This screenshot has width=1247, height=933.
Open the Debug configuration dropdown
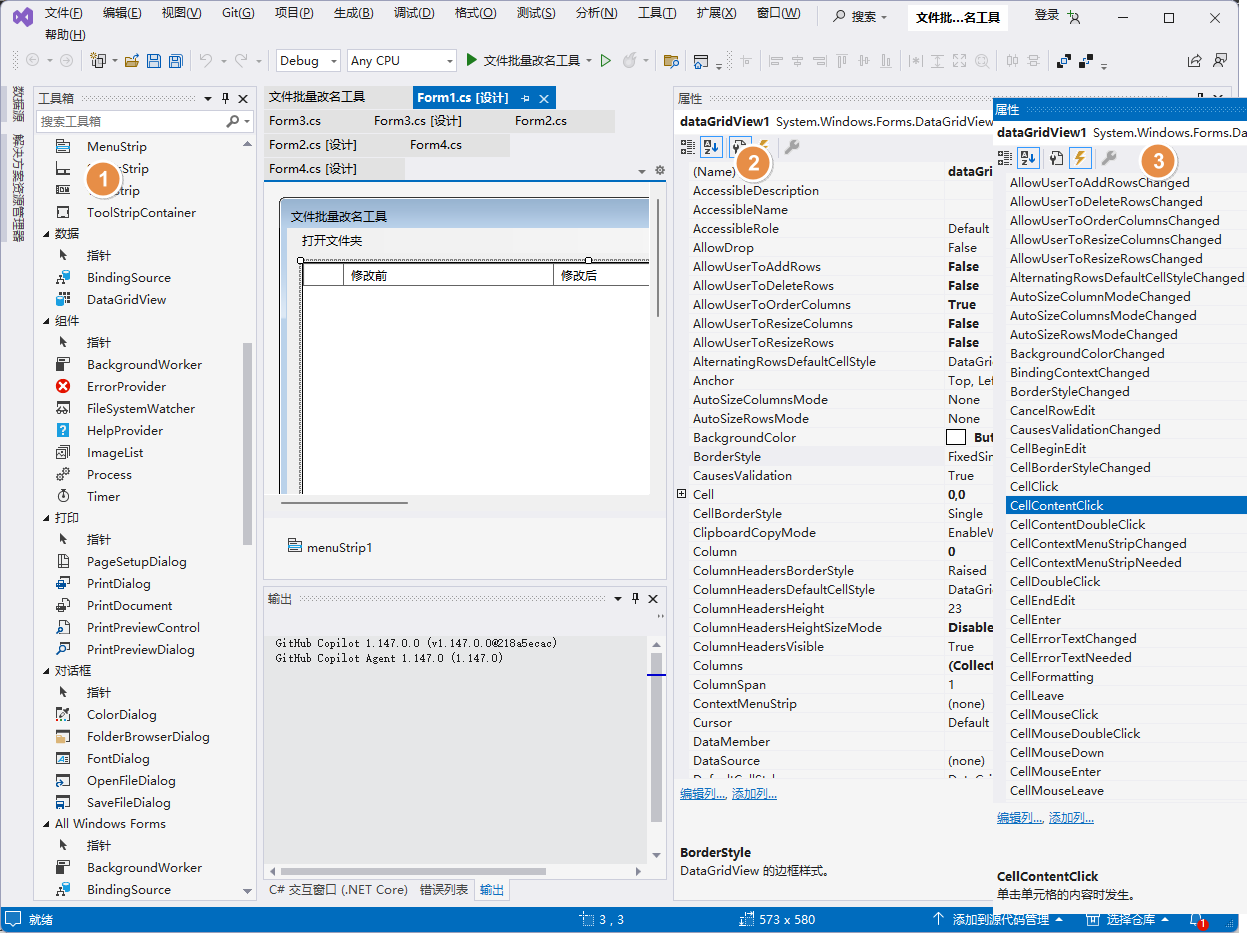(x=308, y=61)
